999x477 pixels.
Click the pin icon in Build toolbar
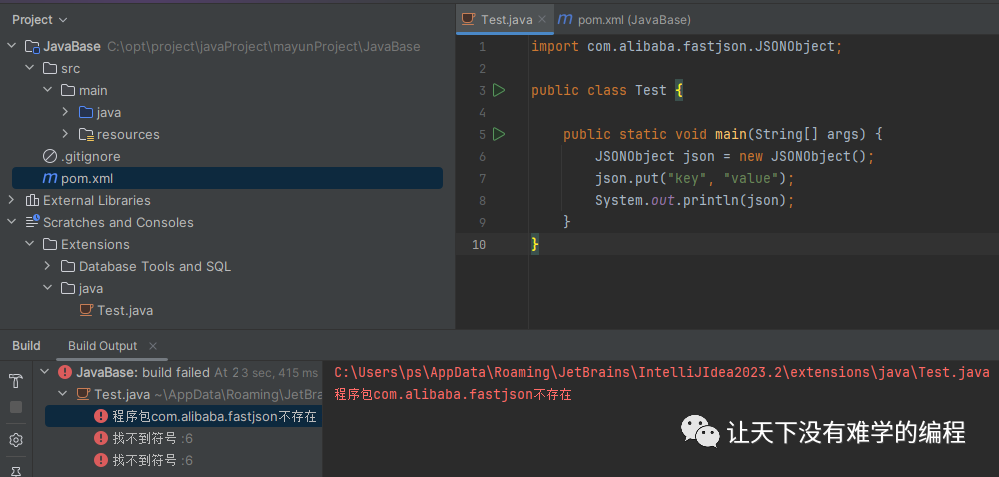tap(16, 468)
